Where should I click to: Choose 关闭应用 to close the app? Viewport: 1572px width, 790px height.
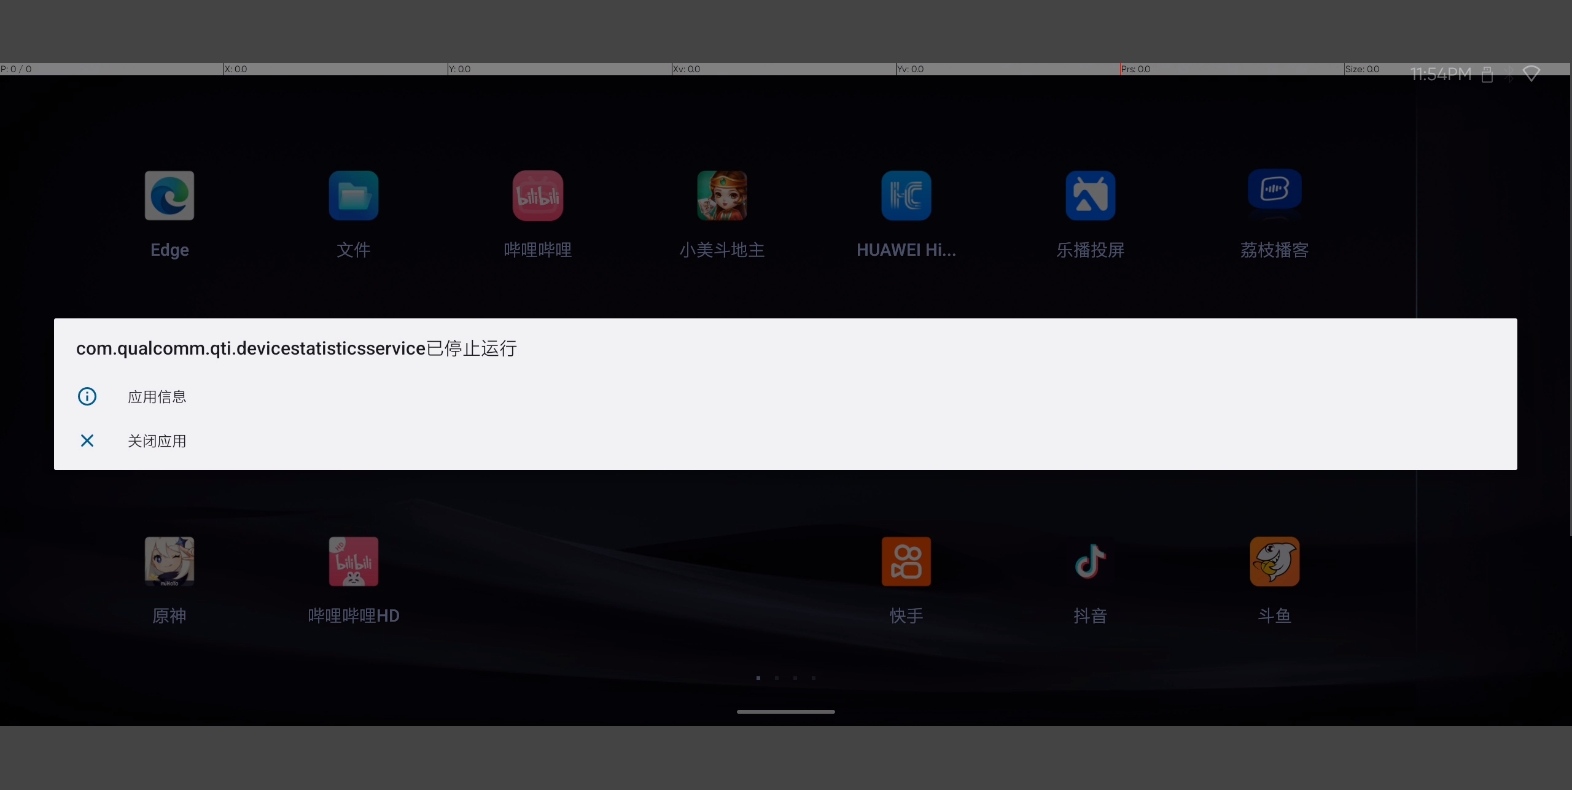pos(157,441)
